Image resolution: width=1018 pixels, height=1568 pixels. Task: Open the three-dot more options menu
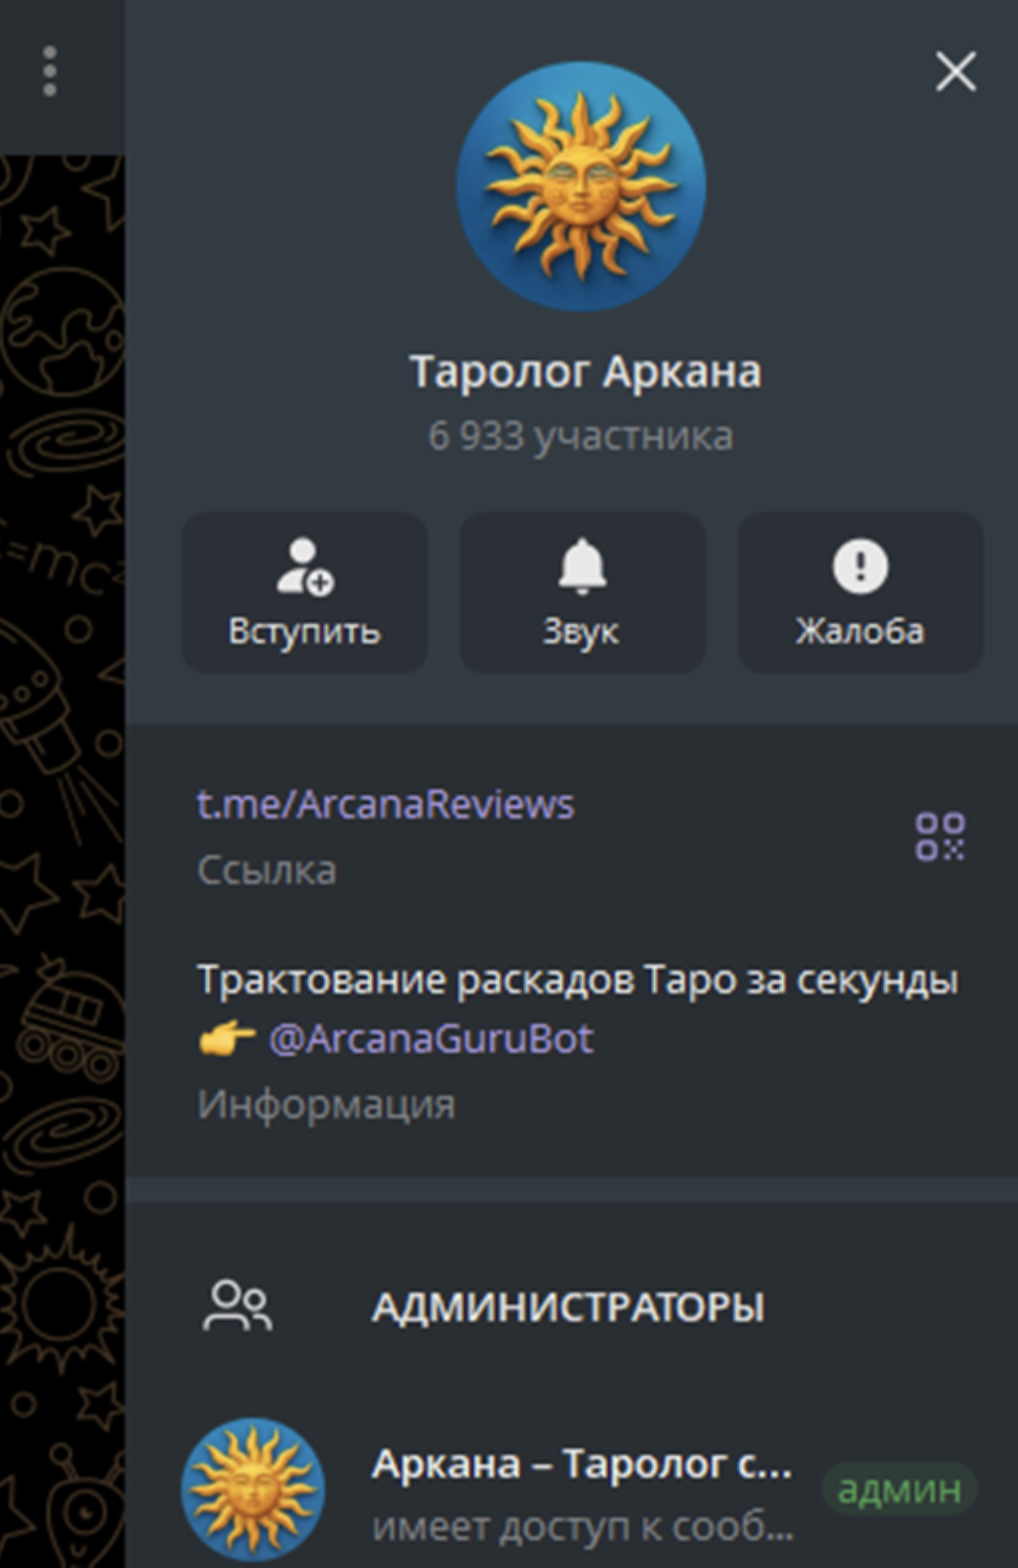coord(50,72)
